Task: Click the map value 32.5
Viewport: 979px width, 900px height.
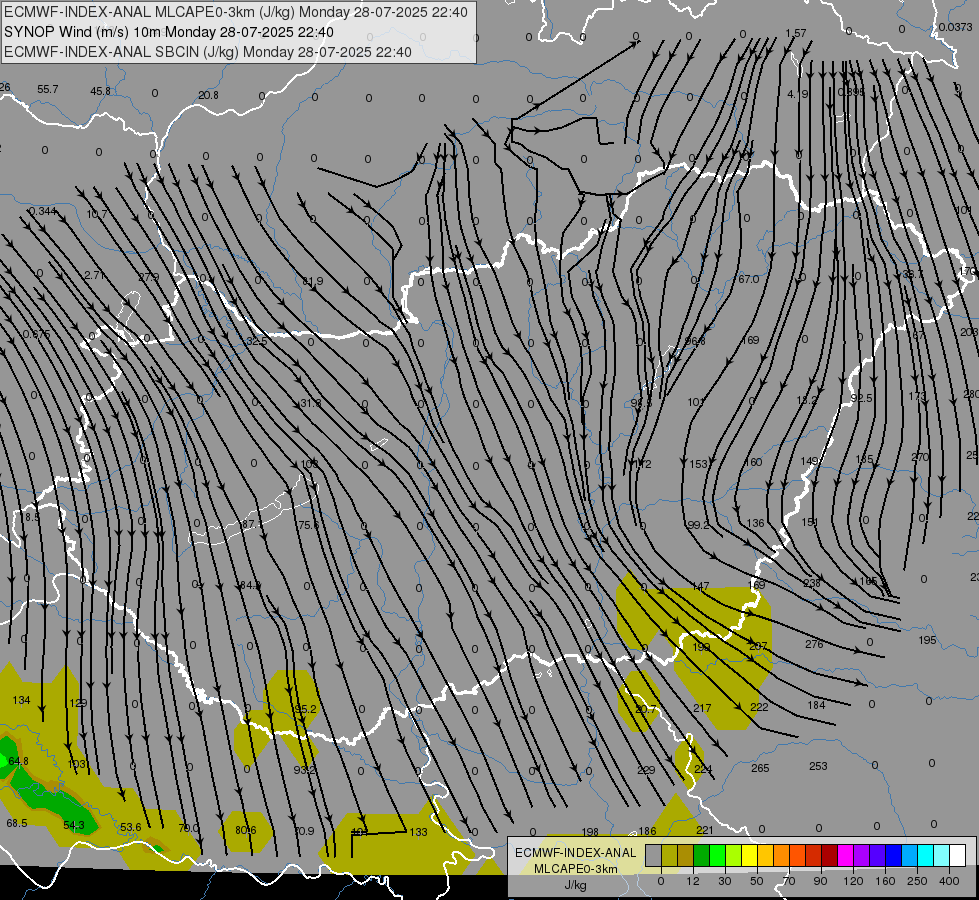Action: point(257,341)
